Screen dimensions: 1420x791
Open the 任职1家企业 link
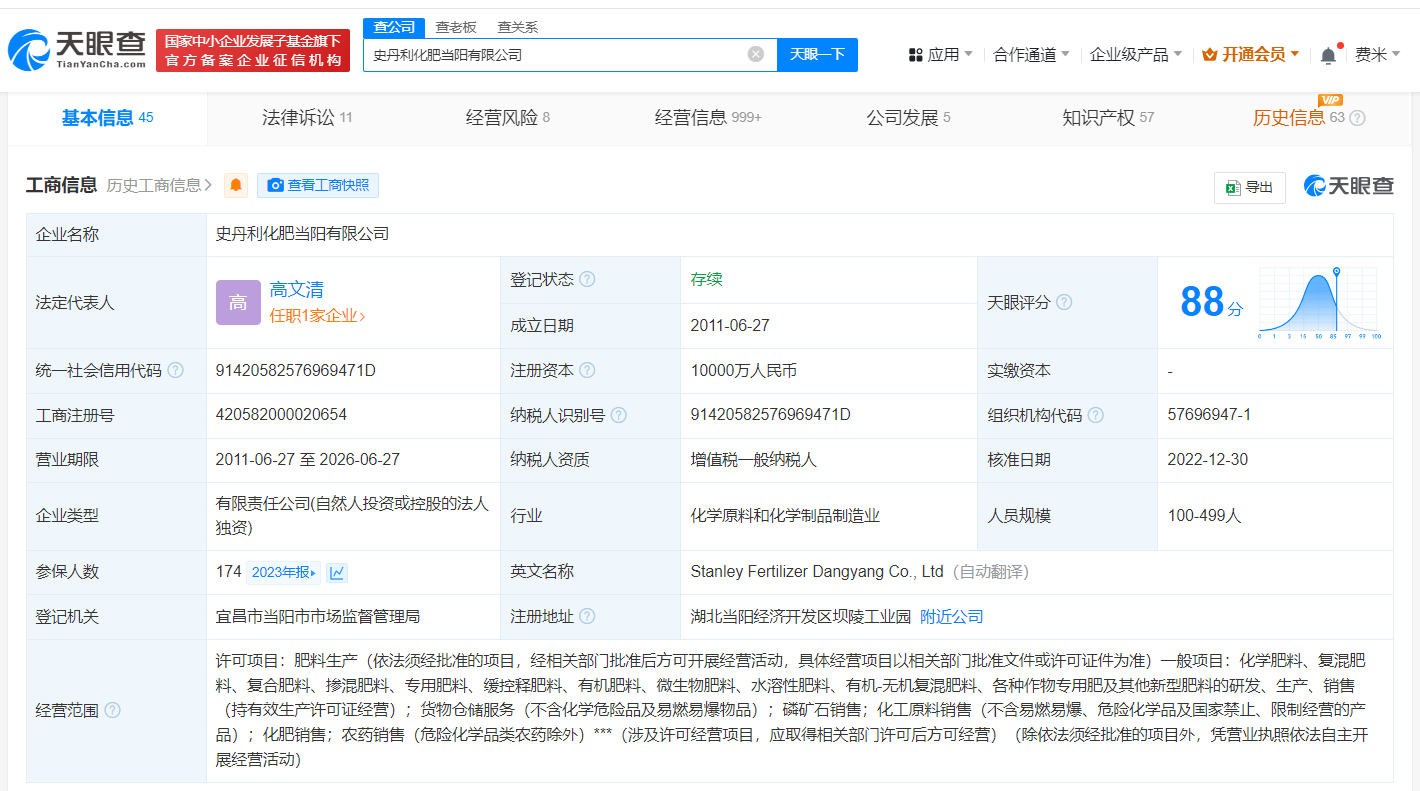317,316
